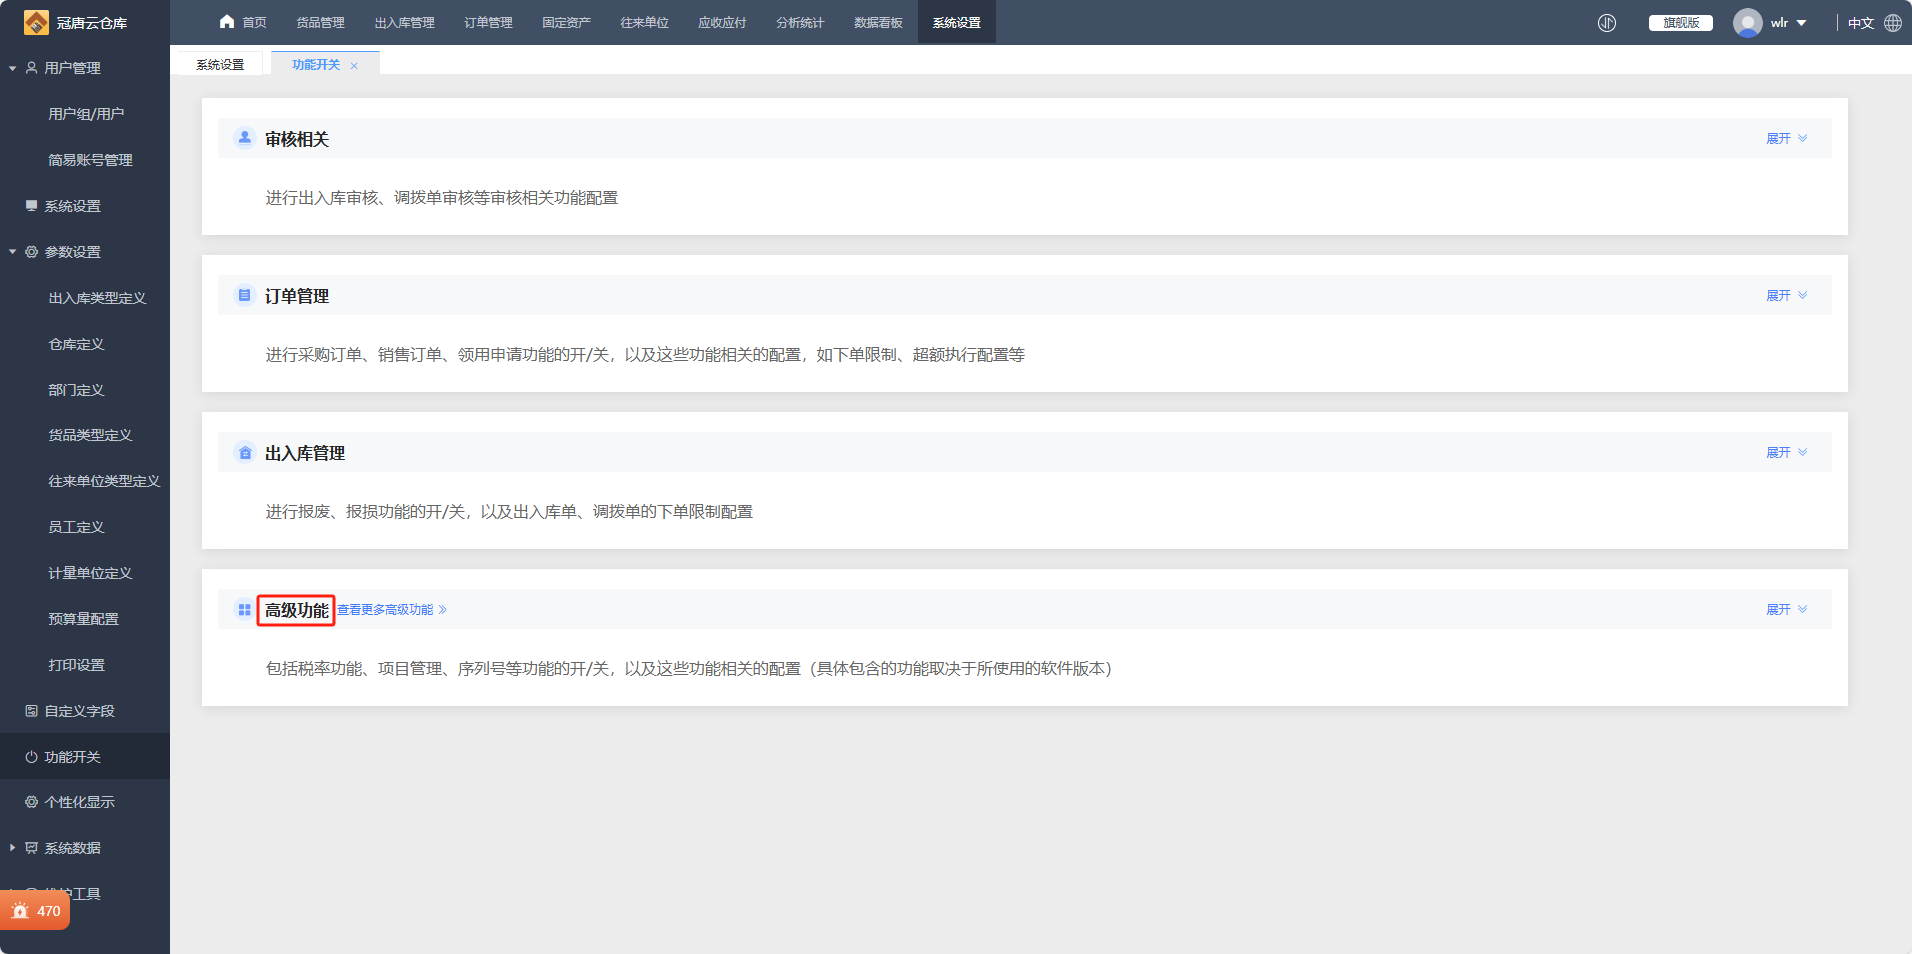Click the 订单管理 section icon
The image size is (1912, 954).
pos(245,295)
